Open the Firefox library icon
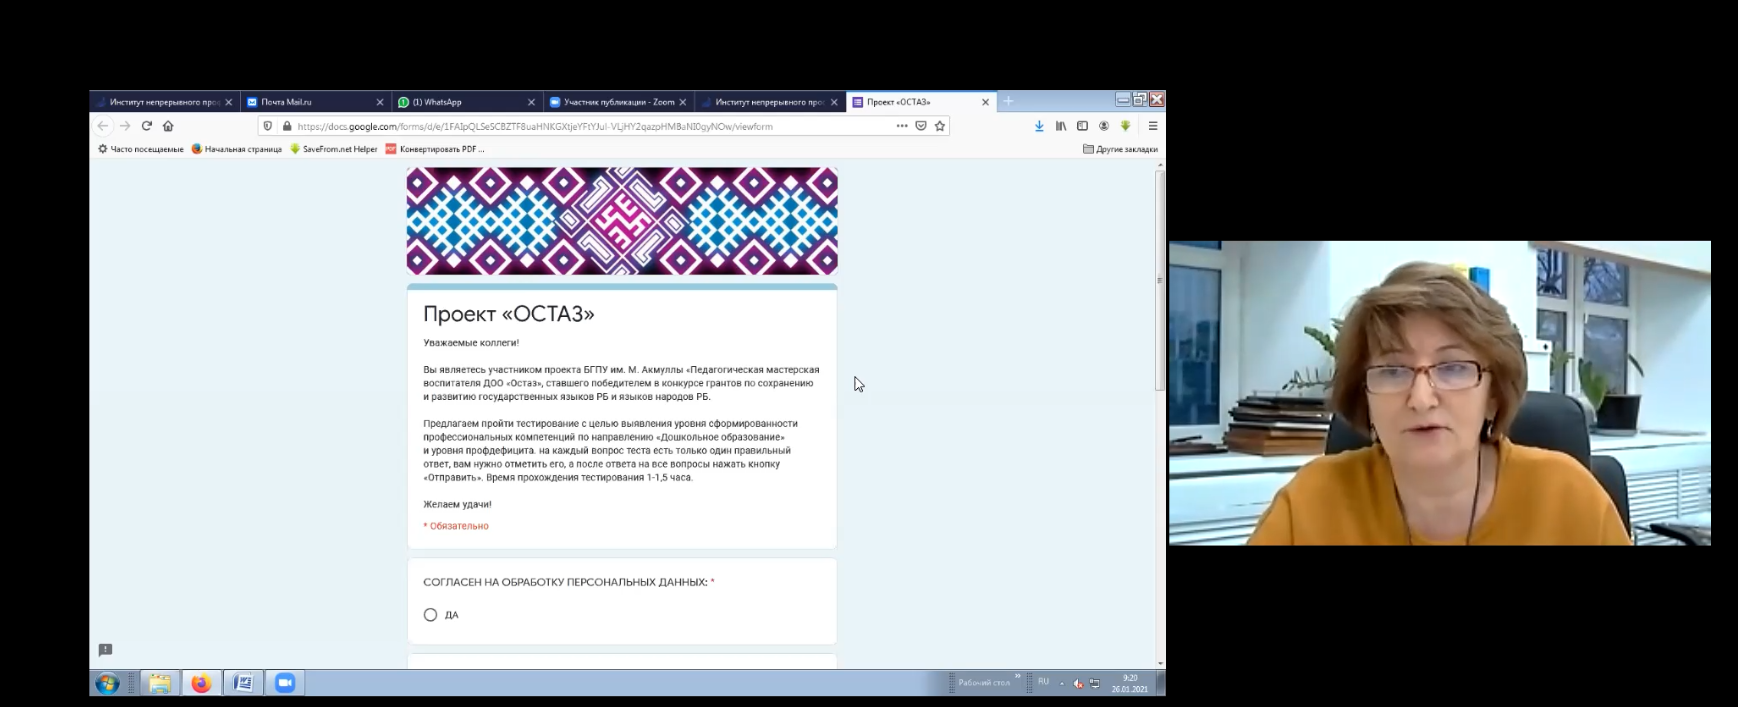This screenshot has width=1738, height=707. [x=1060, y=126]
